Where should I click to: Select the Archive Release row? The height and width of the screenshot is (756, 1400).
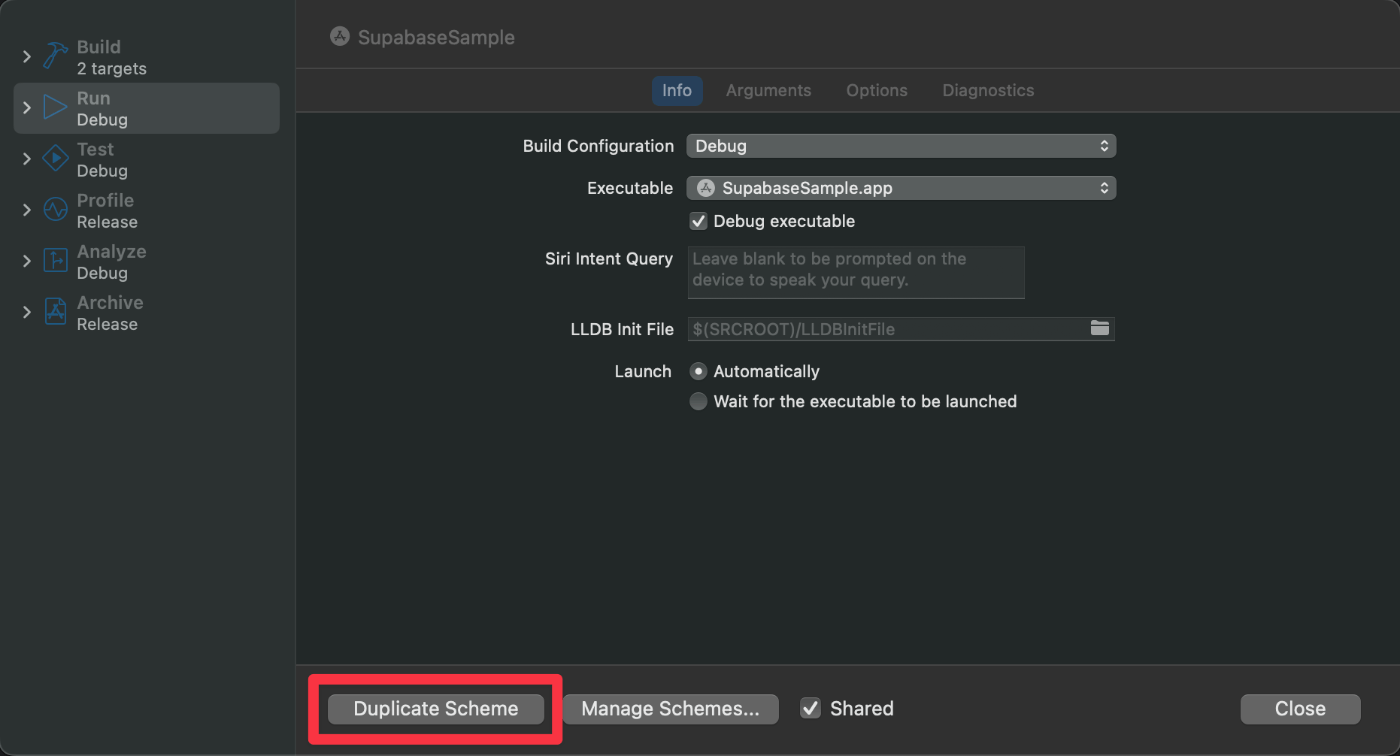point(146,312)
